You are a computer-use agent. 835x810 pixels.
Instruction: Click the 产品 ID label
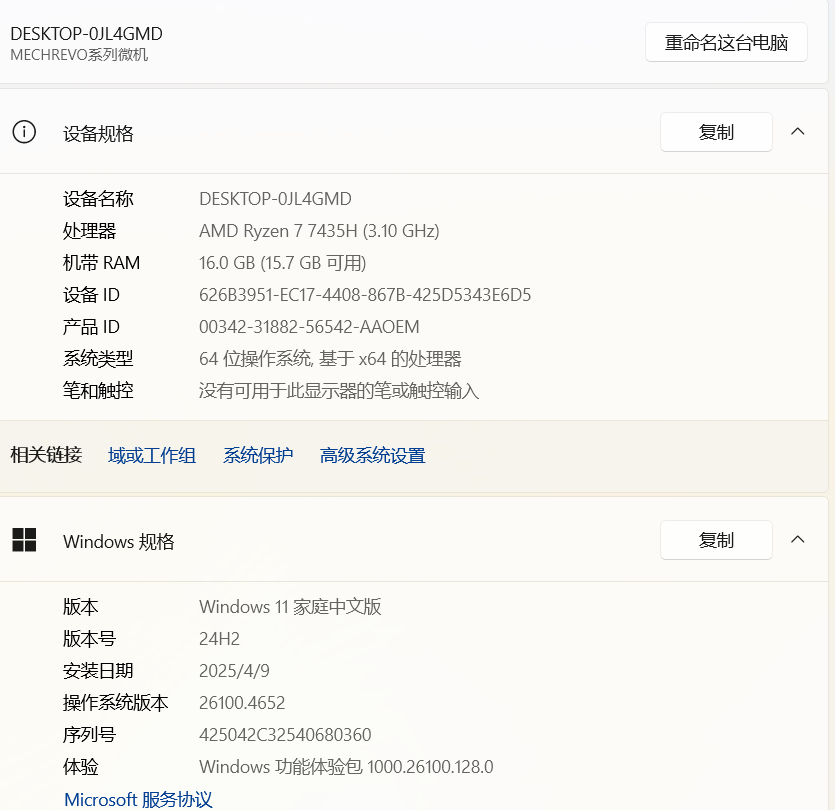tap(91, 327)
